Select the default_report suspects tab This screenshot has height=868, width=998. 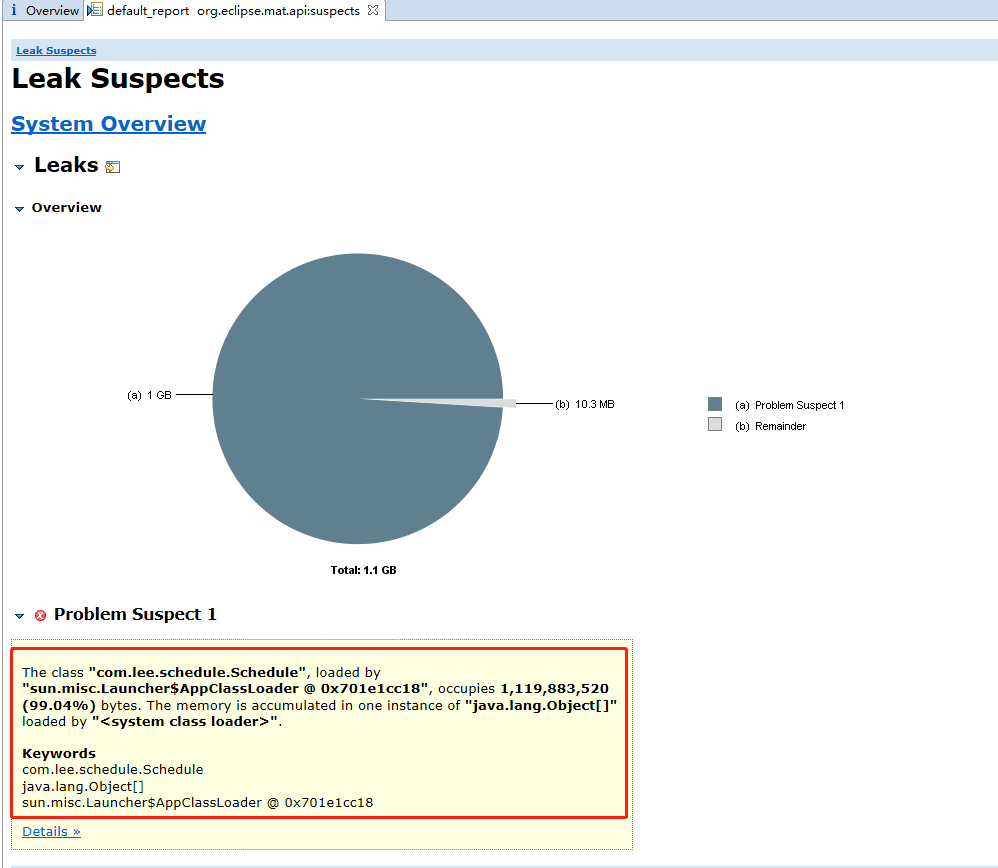tap(234, 10)
